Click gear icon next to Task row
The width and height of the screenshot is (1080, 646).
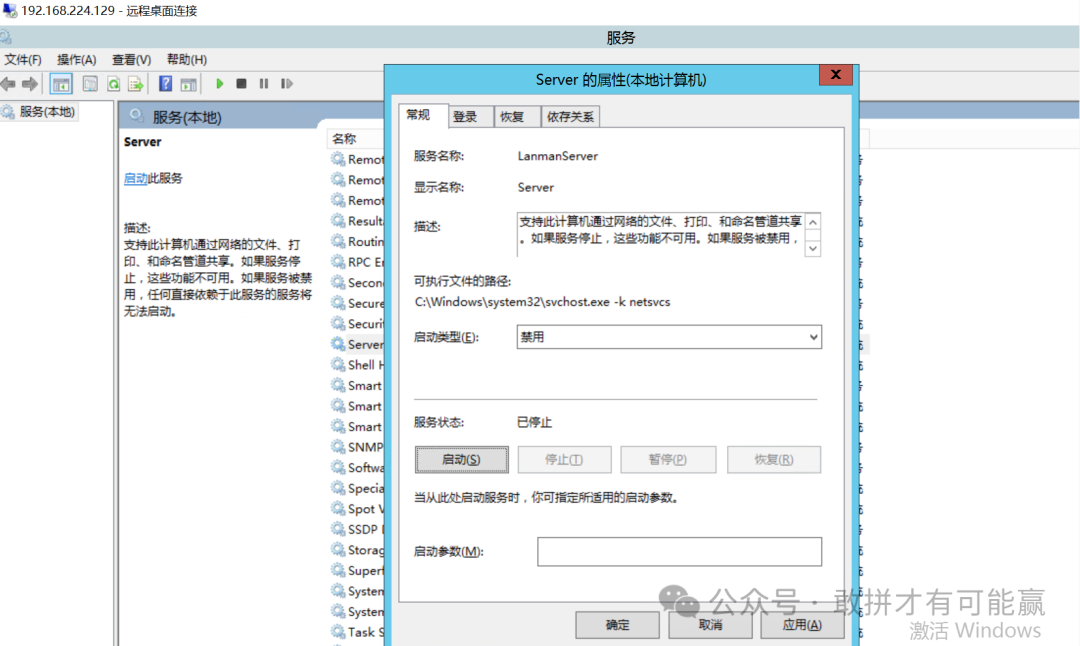(338, 632)
